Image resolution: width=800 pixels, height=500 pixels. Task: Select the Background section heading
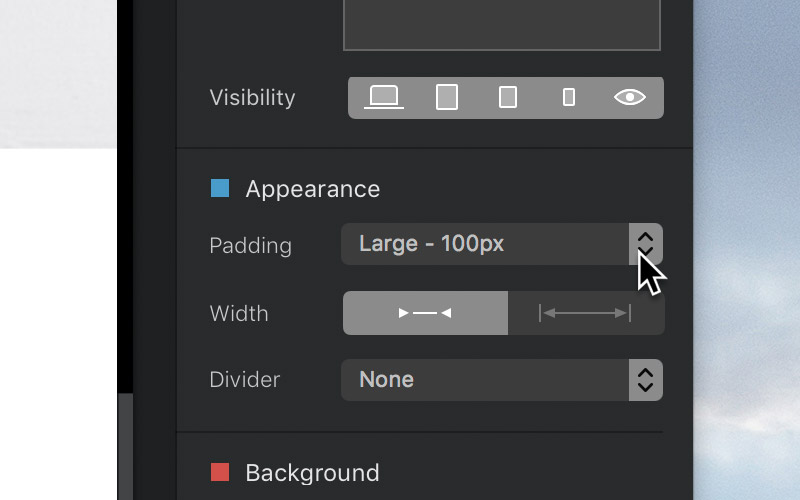312,472
